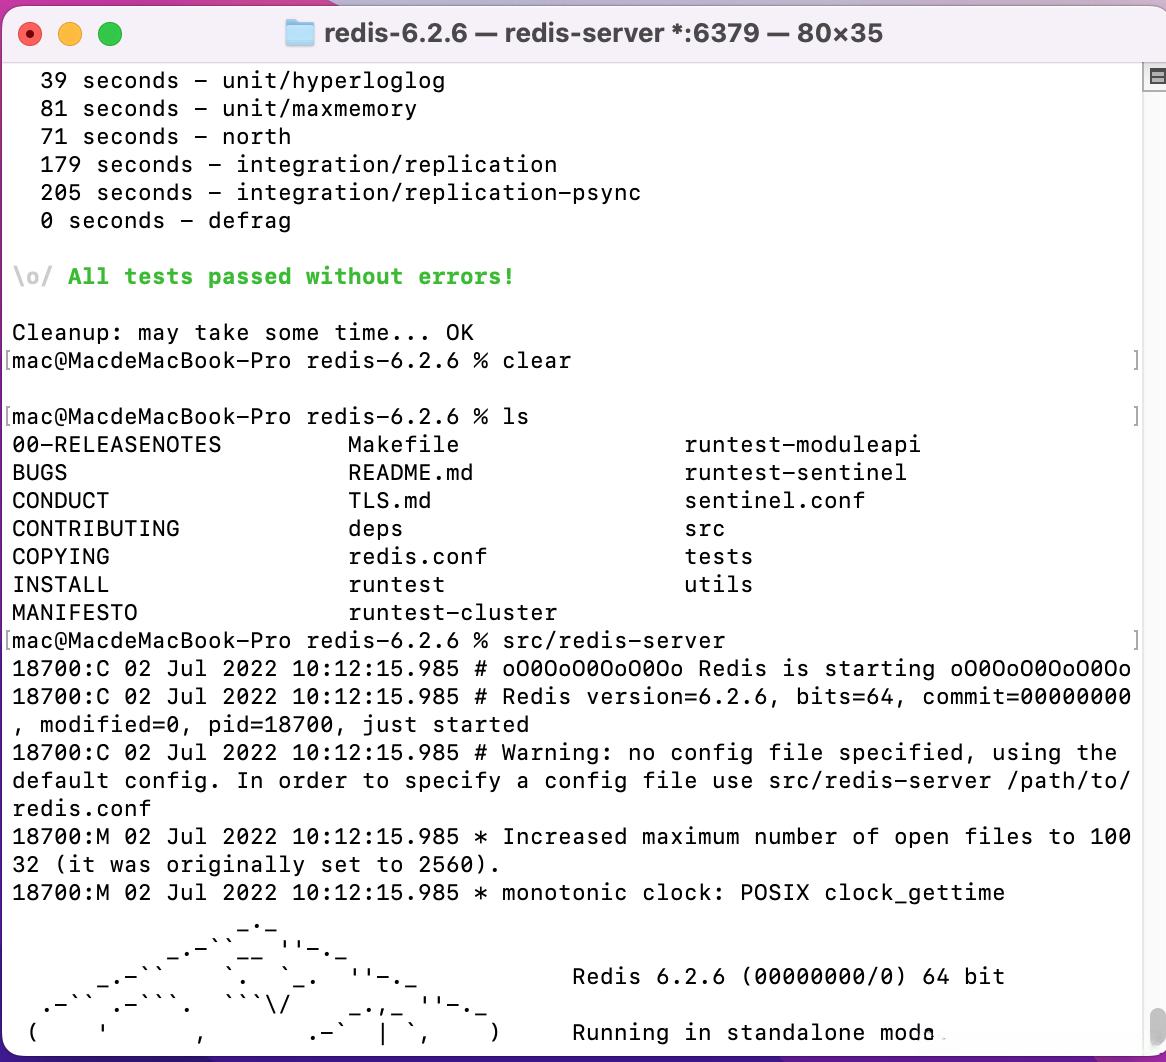Click the red close window button
This screenshot has width=1166, height=1062.
[30, 34]
